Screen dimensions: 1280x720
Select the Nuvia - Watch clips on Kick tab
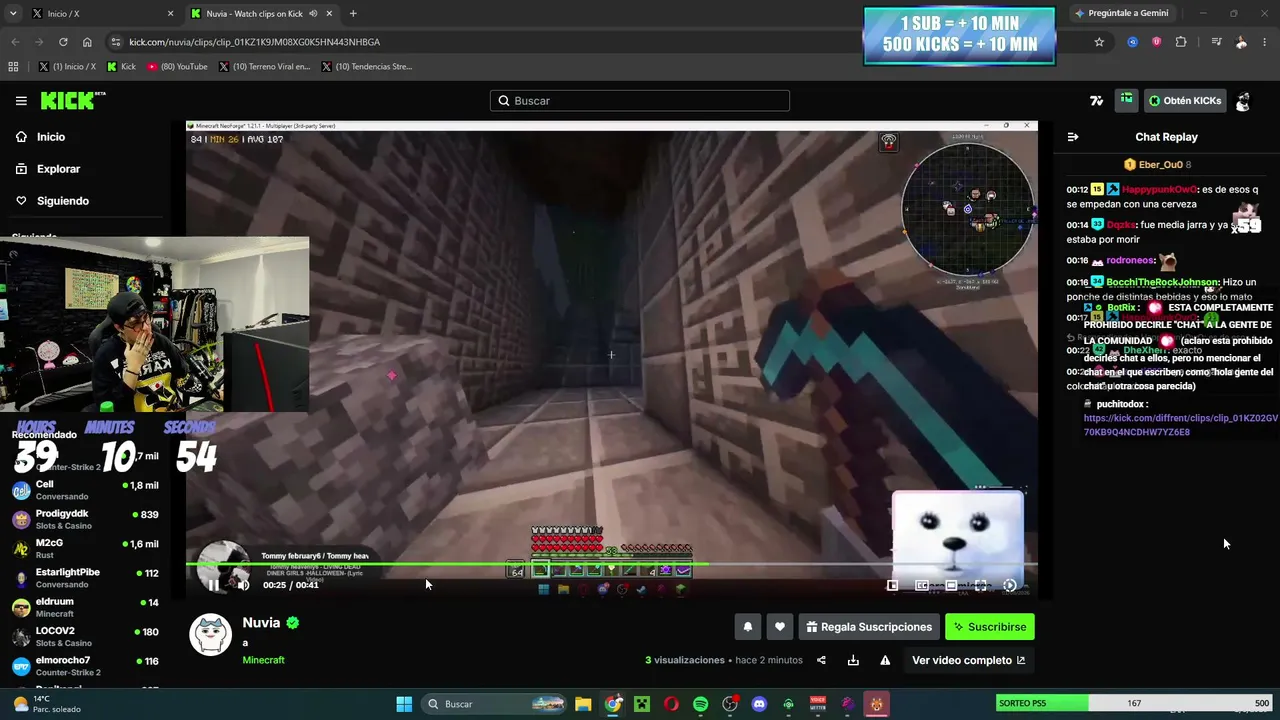pyautogui.click(x=262, y=14)
